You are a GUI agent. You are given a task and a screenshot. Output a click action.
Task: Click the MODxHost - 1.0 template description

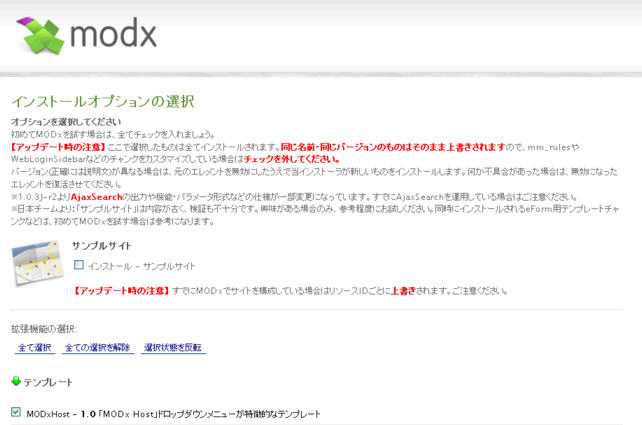click(x=173, y=414)
